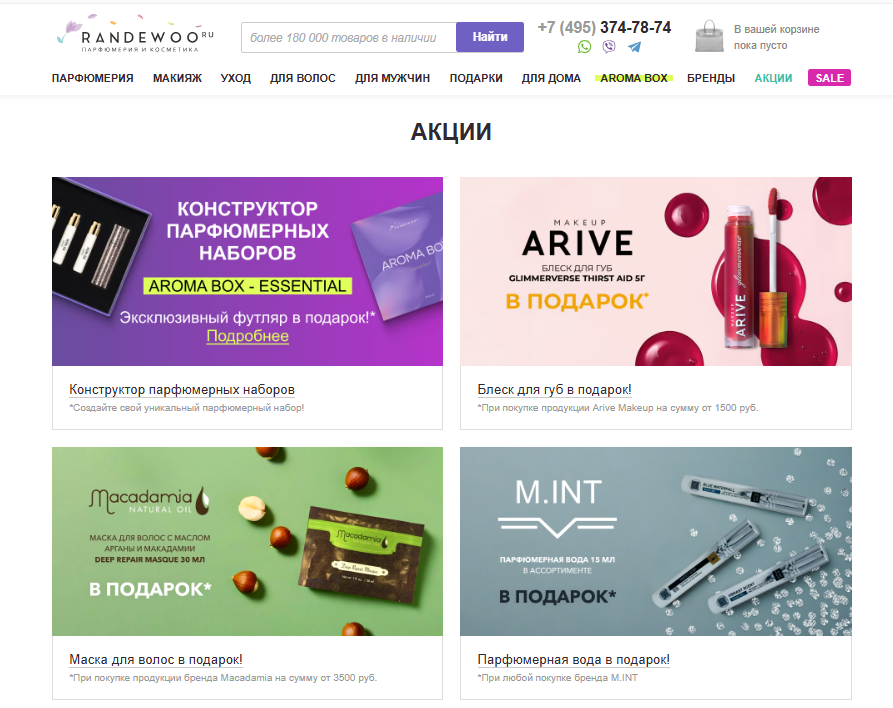Click the Randewoo logo
This screenshot has height=708, width=893.
coord(135,34)
